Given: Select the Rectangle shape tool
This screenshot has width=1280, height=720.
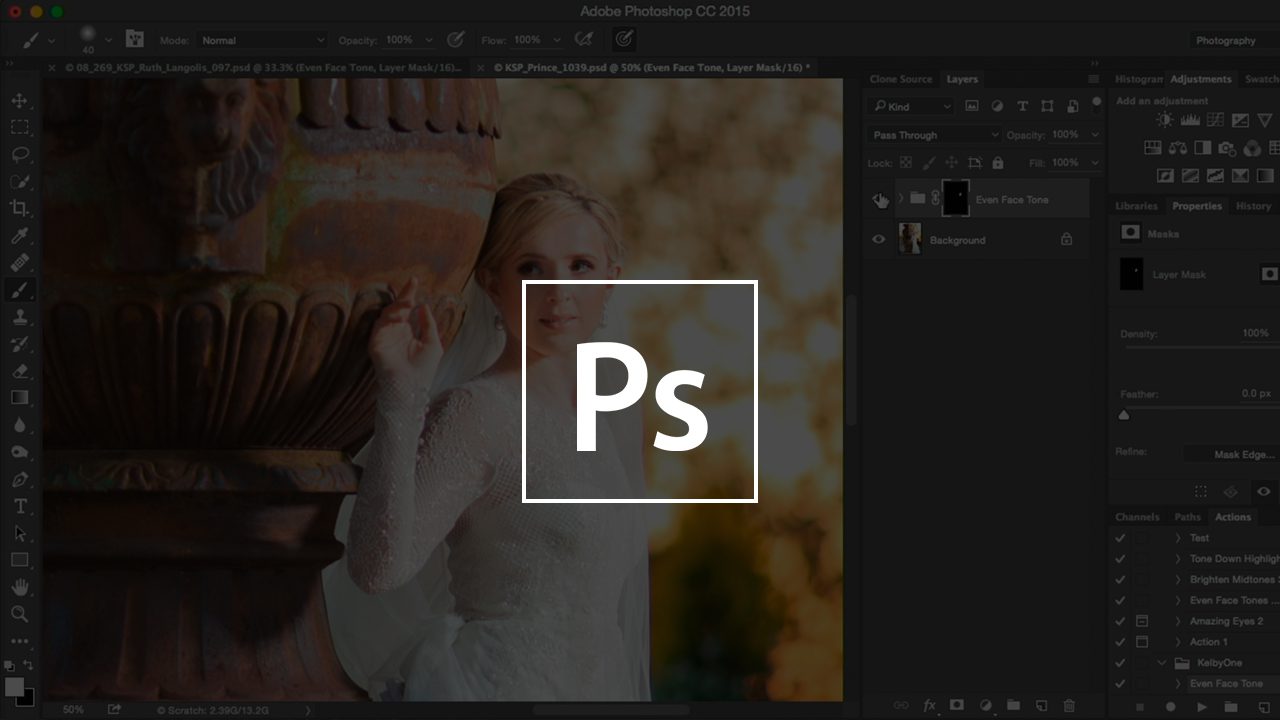Looking at the screenshot, I should pyautogui.click(x=19, y=560).
